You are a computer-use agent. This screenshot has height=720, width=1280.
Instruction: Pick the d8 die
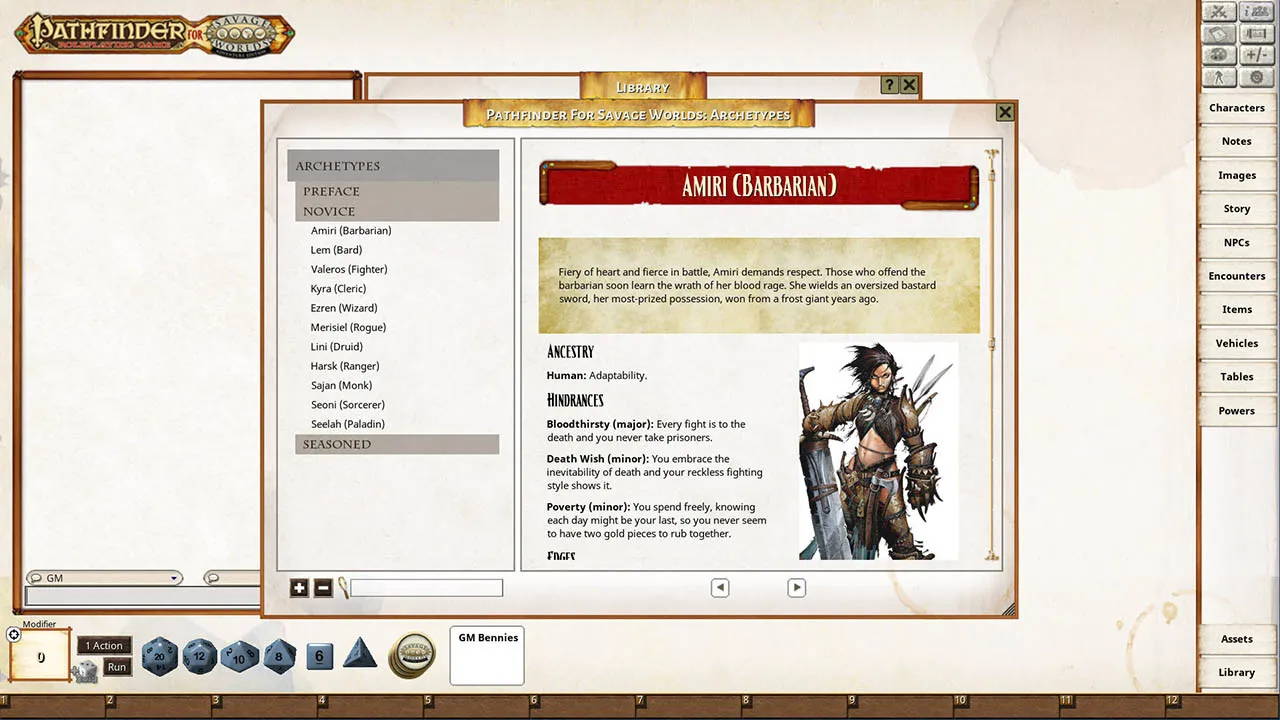(279, 657)
